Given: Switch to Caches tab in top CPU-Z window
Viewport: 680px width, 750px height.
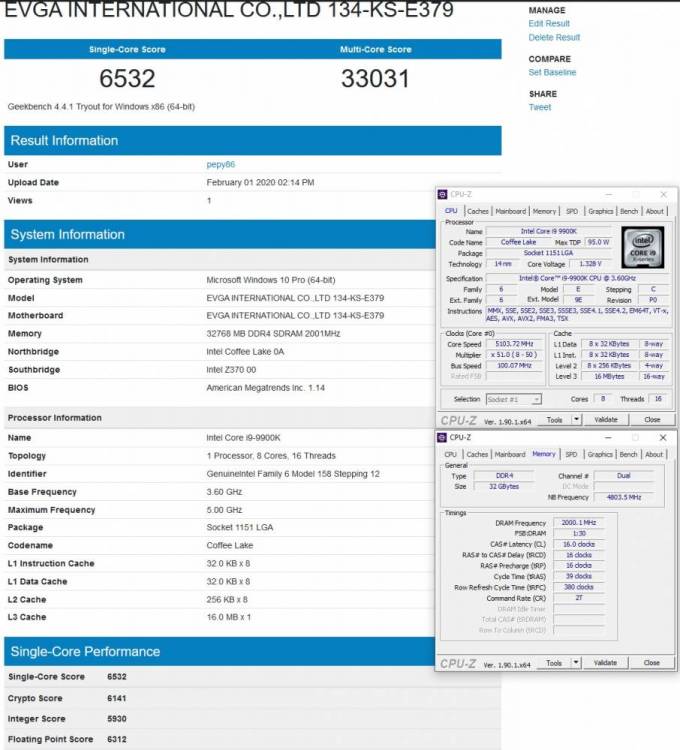Looking at the screenshot, I should pos(477,211).
